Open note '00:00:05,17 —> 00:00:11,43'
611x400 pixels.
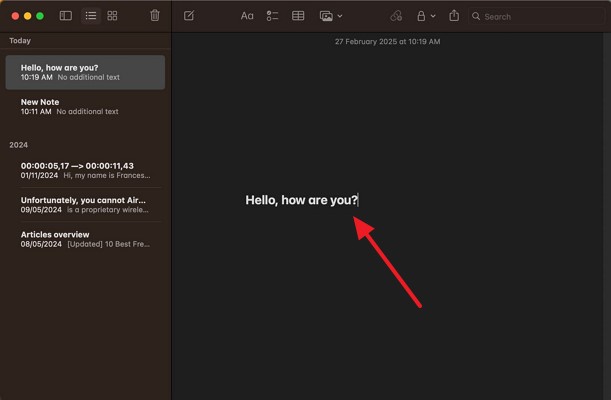point(85,171)
